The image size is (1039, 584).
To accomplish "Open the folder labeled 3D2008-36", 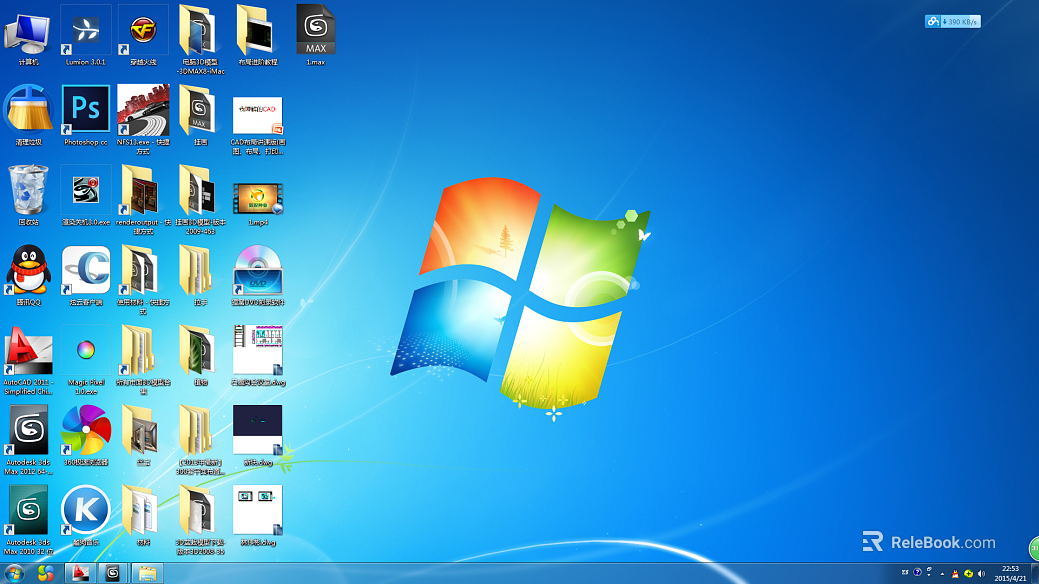I will [200, 520].
